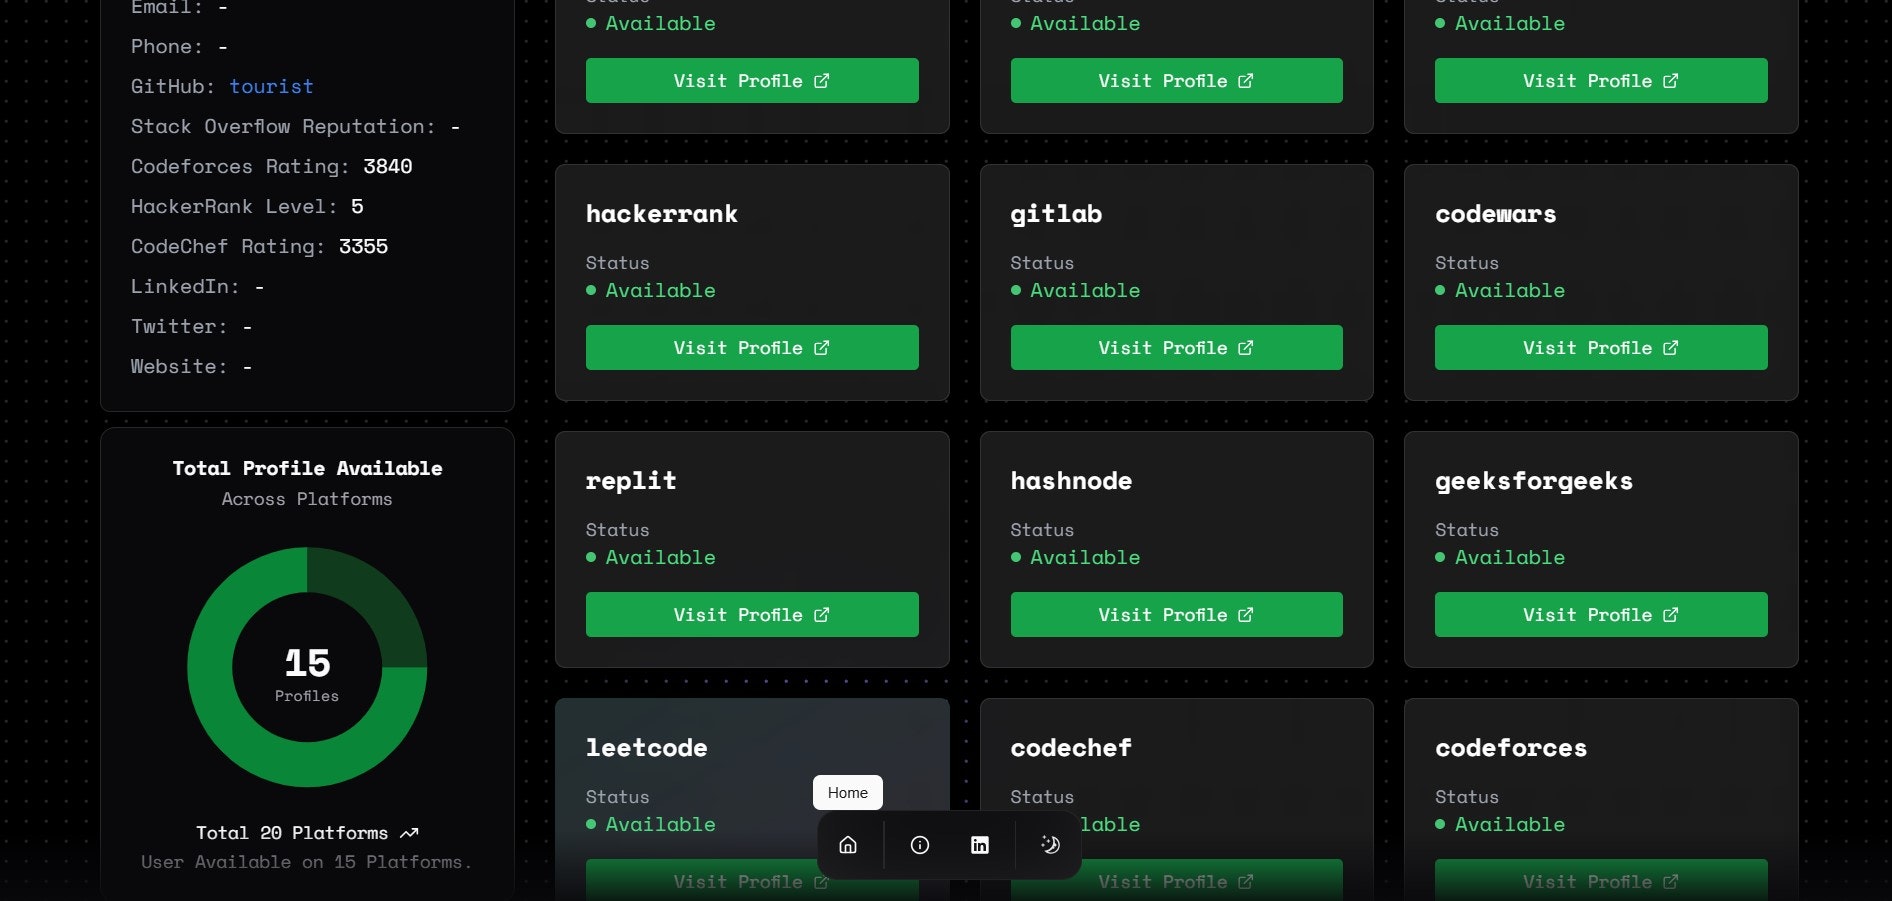Click the trending arrow beside Total 20 Platforms
The image size is (1892, 901).
[410, 831]
